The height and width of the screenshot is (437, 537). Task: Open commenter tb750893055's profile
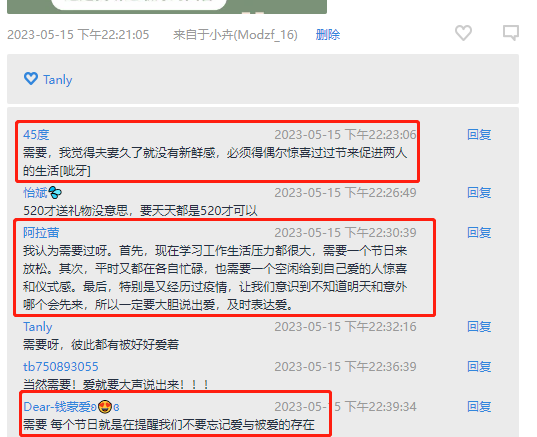(x=61, y=366)
